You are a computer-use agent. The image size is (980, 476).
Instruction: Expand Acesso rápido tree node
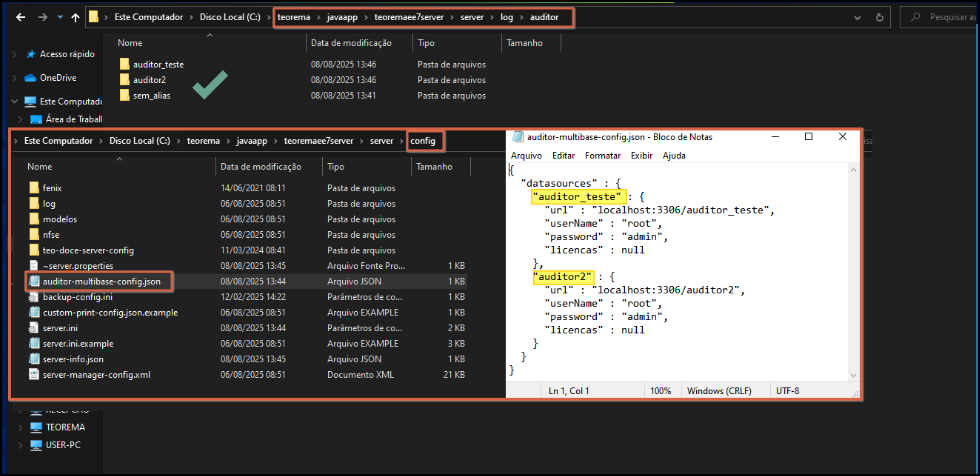[x=15, y=54]
